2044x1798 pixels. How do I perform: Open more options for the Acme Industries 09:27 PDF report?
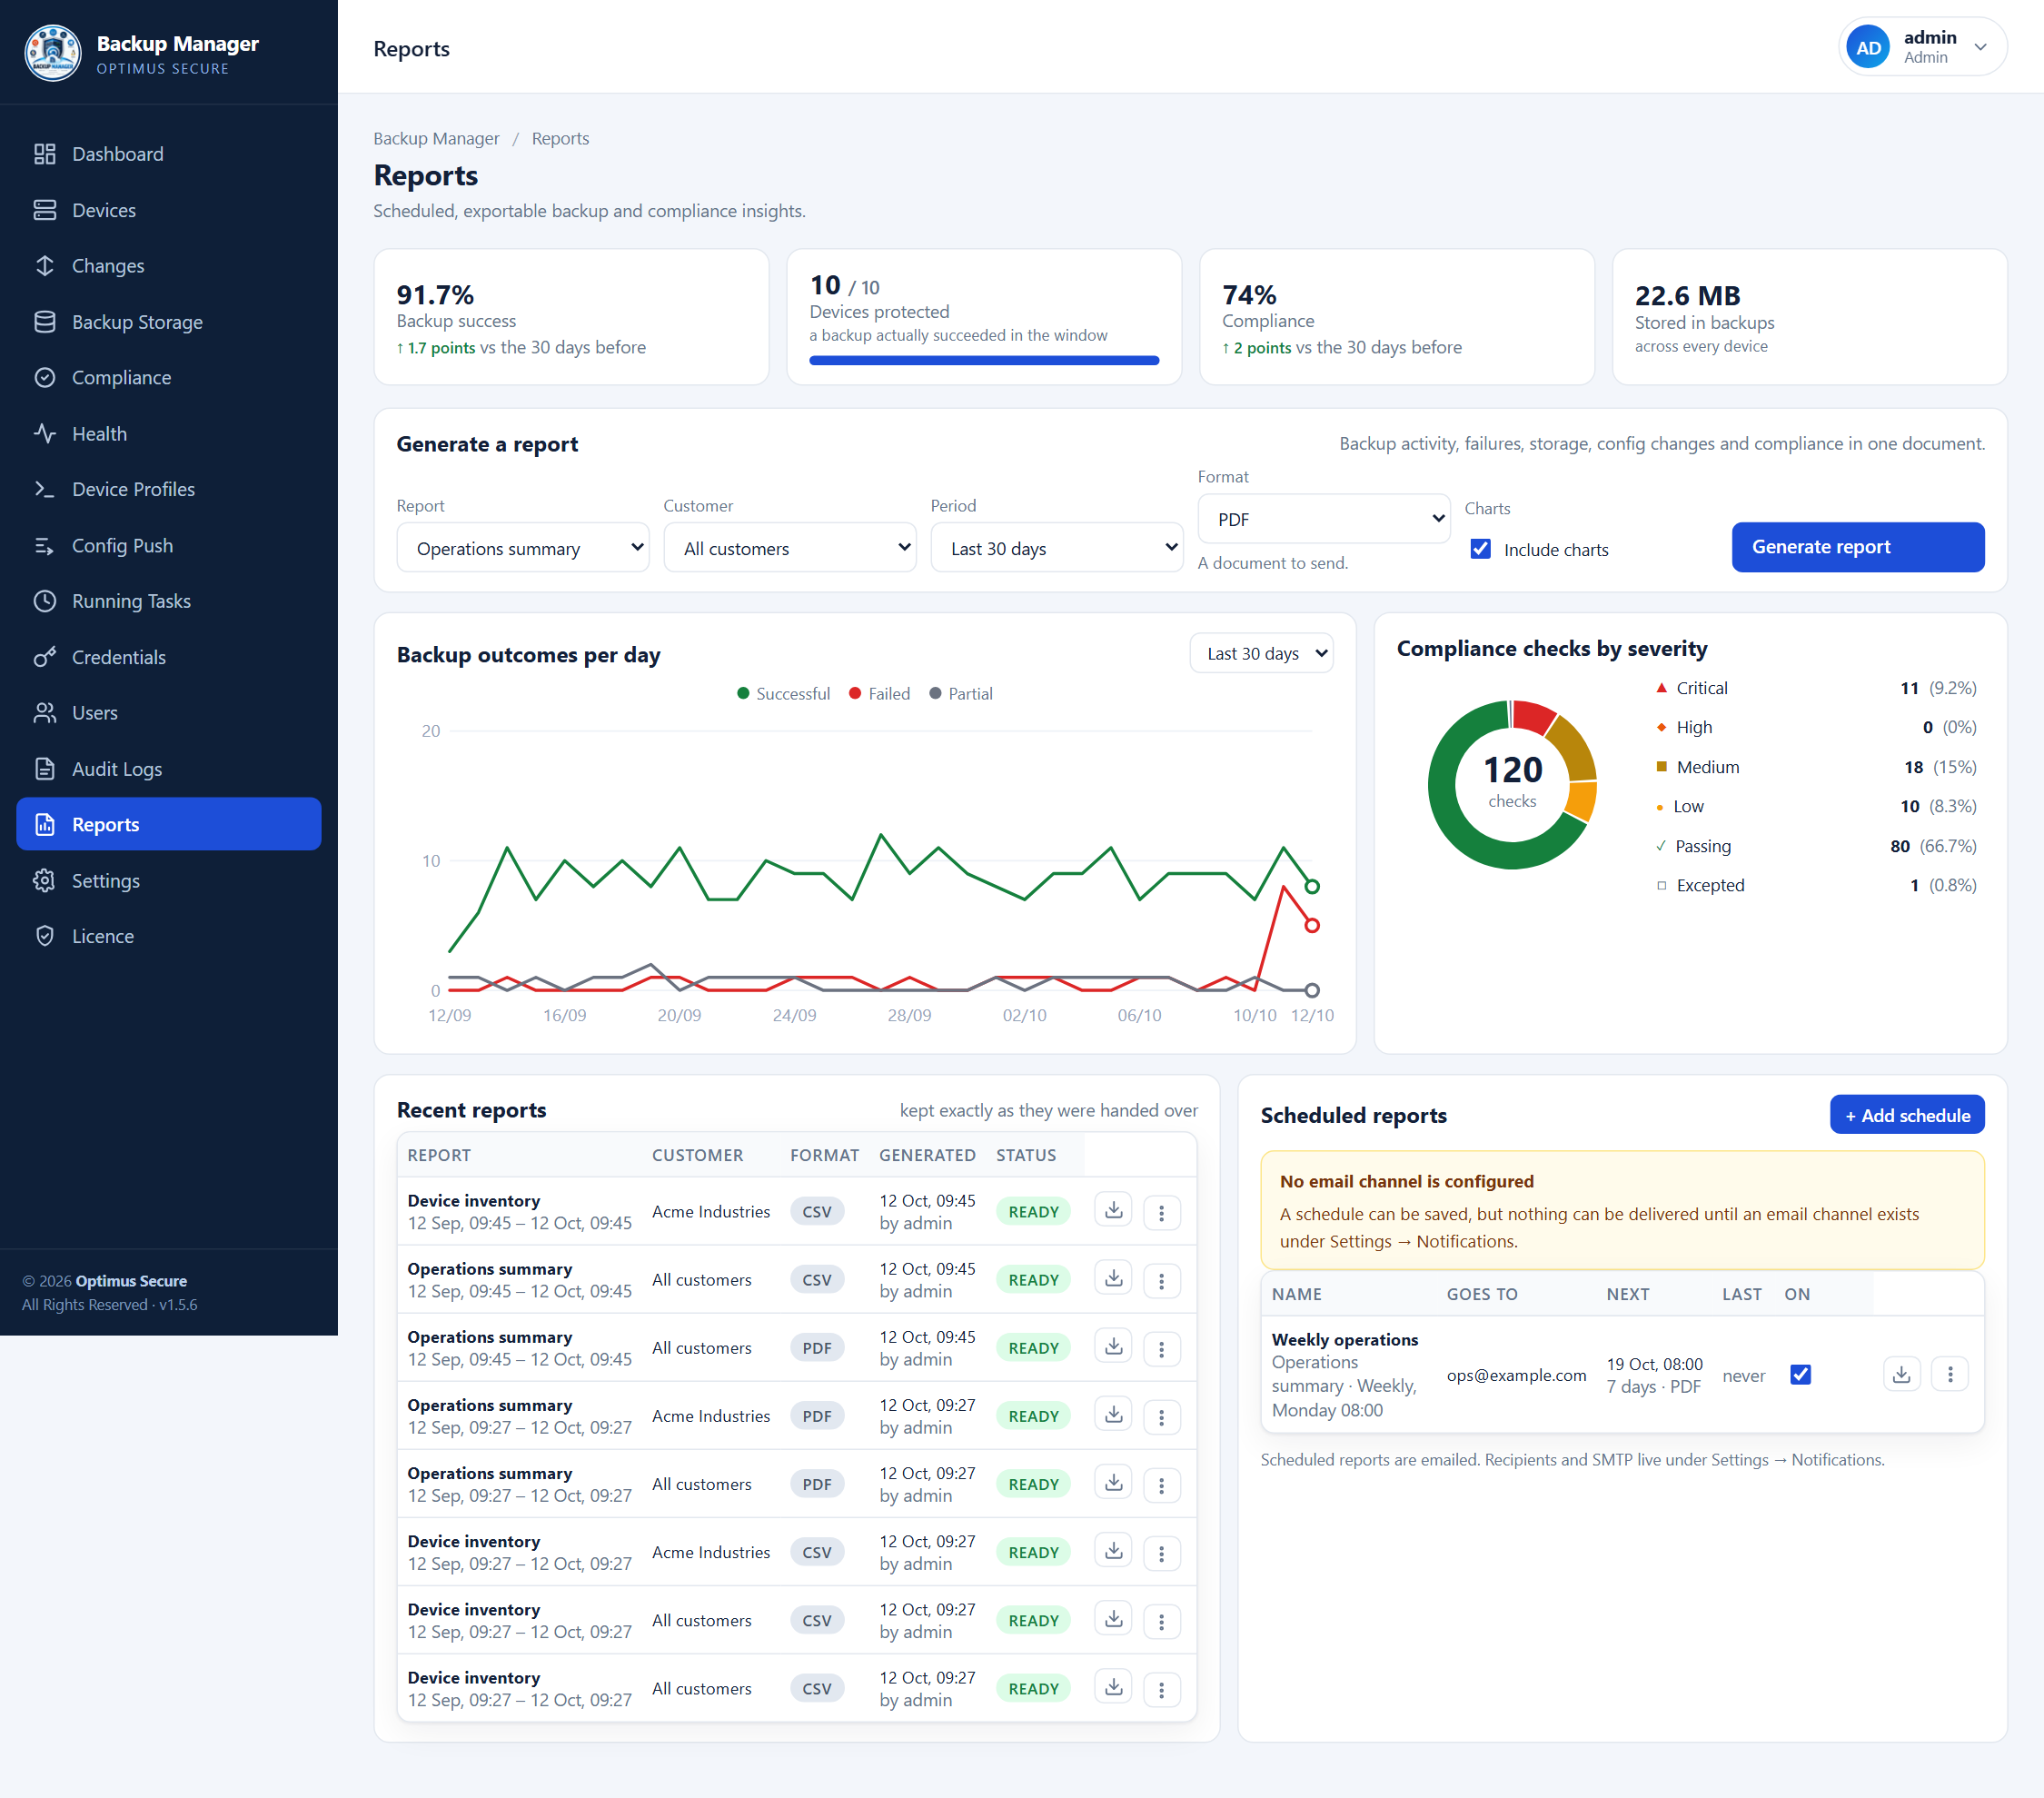pos(1161,1416)
